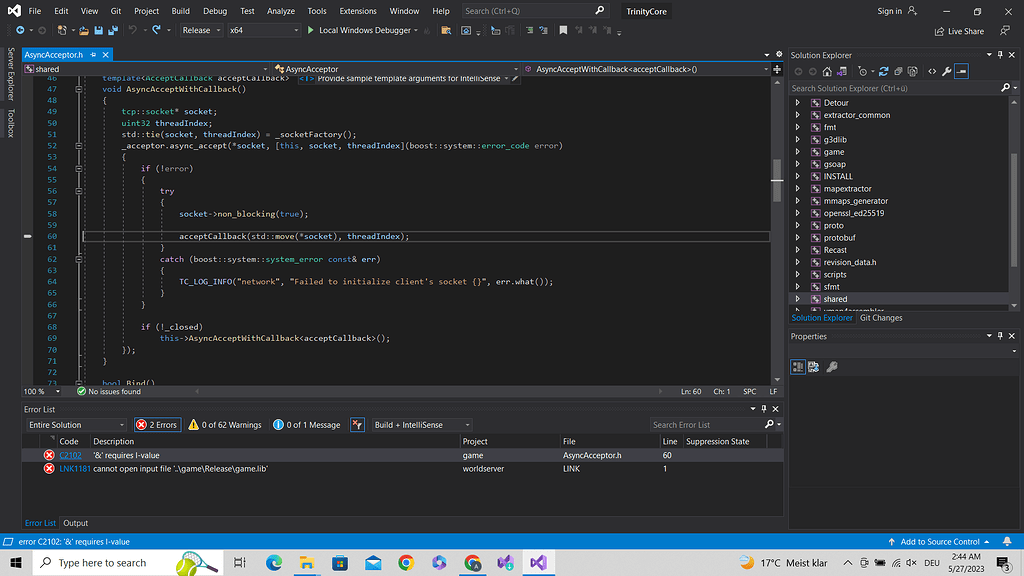The image size is (1024, 576).
Task: Toggle the 0 of 1 Message filter
Action: pyautogui.click(x=307, y=424)
